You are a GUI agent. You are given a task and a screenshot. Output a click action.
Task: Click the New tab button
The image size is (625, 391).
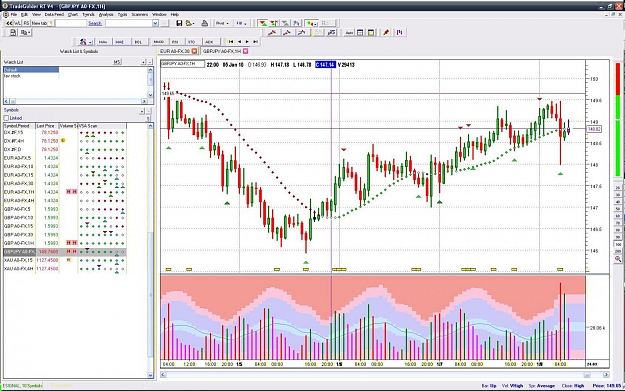pos(42,23)
